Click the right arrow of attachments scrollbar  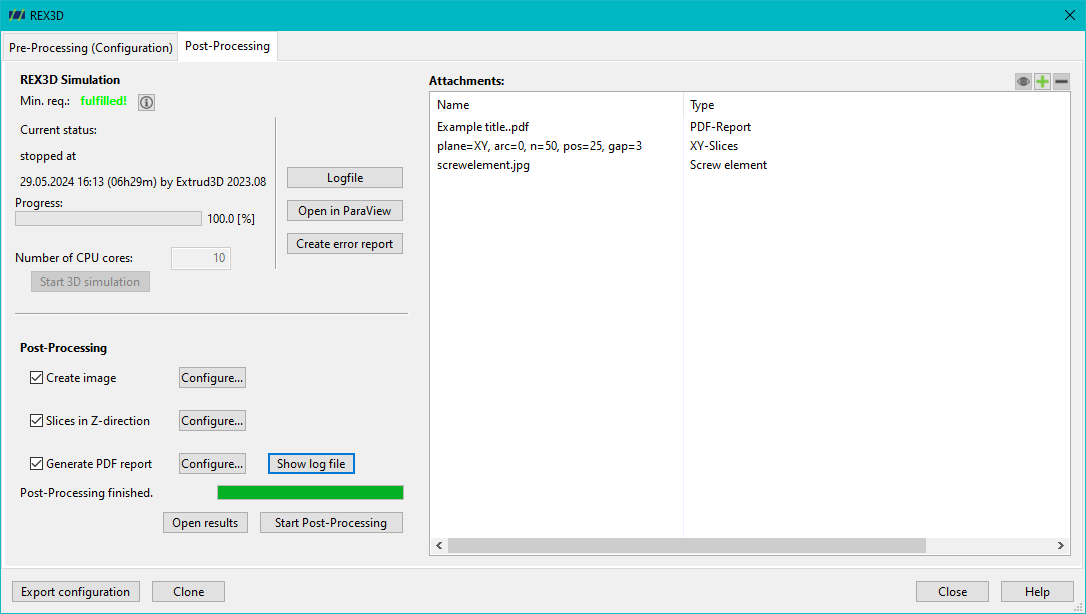(1060, 545)
